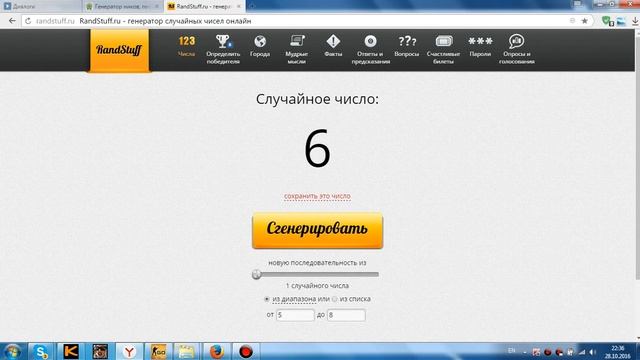Open a new browser tab
The height and width of the screenshot is (360, 640).
[x=252, y=6]
